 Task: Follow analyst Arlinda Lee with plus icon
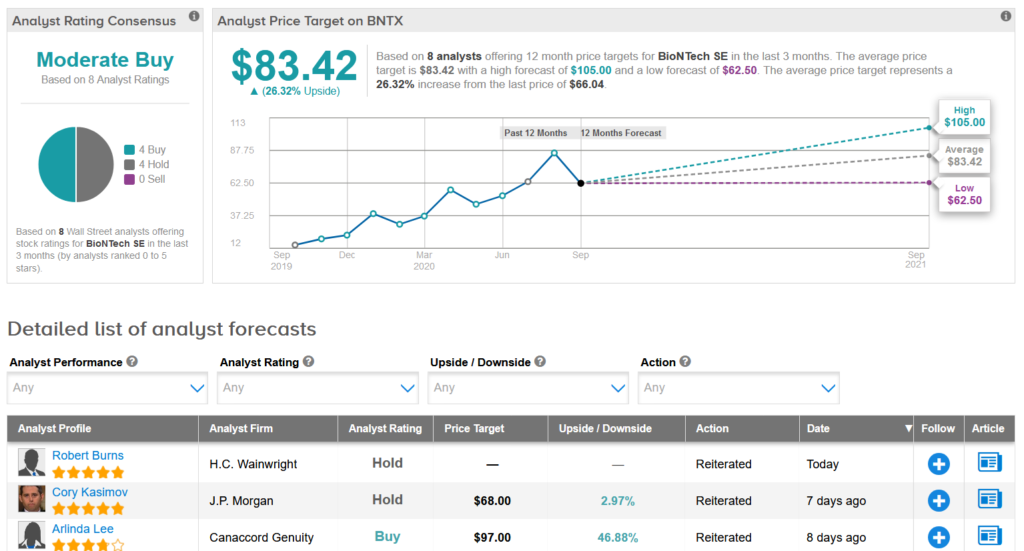click(938, 537)
